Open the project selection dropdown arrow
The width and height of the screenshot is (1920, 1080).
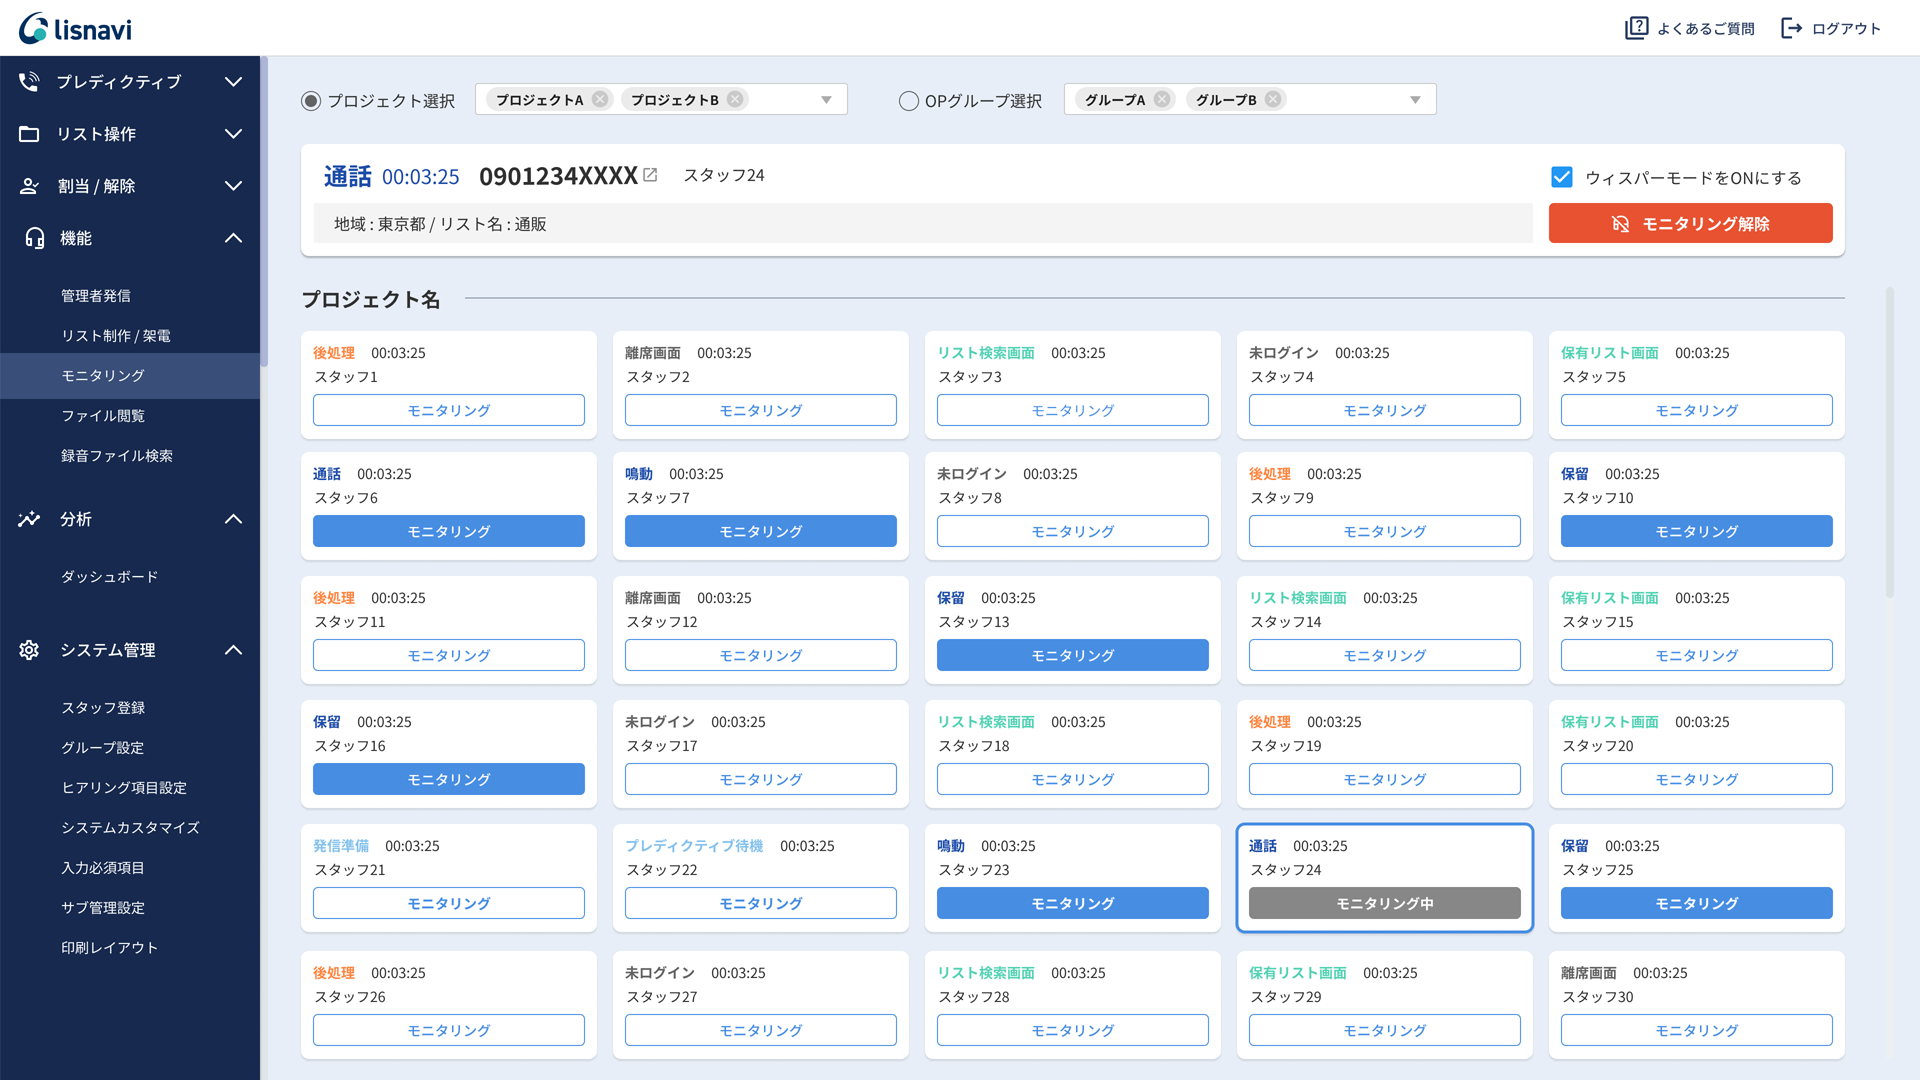(x=826, y=100)
